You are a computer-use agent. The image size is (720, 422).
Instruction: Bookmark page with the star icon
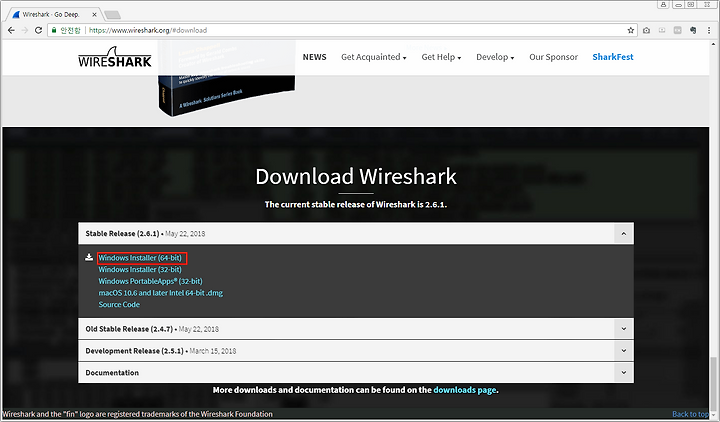click(630, 30)
